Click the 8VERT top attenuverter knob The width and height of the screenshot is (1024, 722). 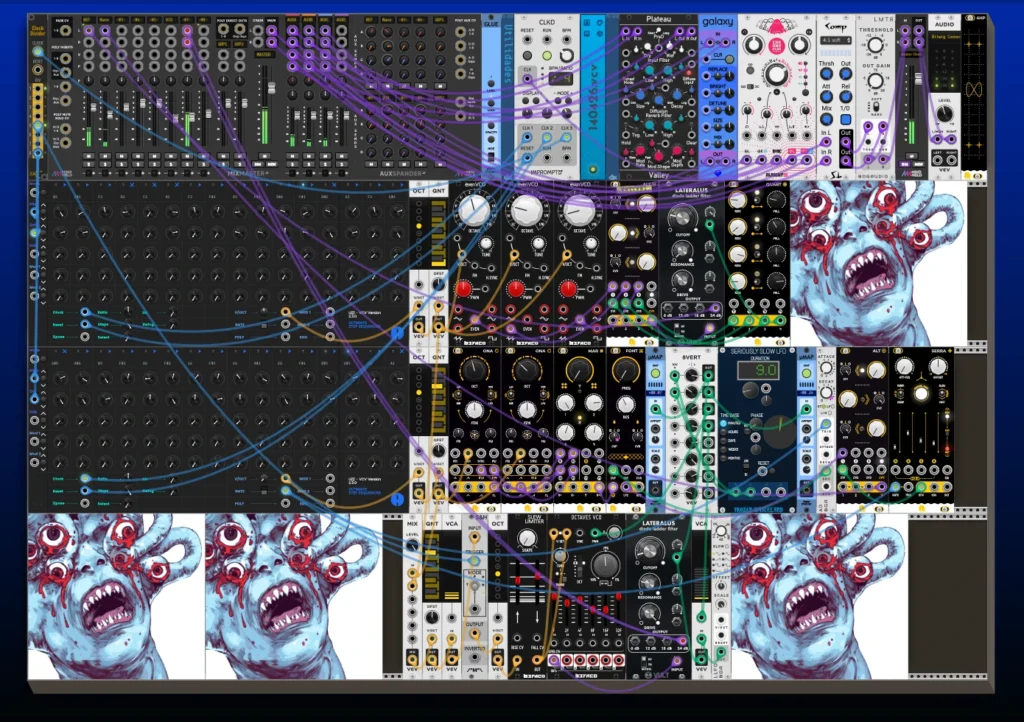692,375
